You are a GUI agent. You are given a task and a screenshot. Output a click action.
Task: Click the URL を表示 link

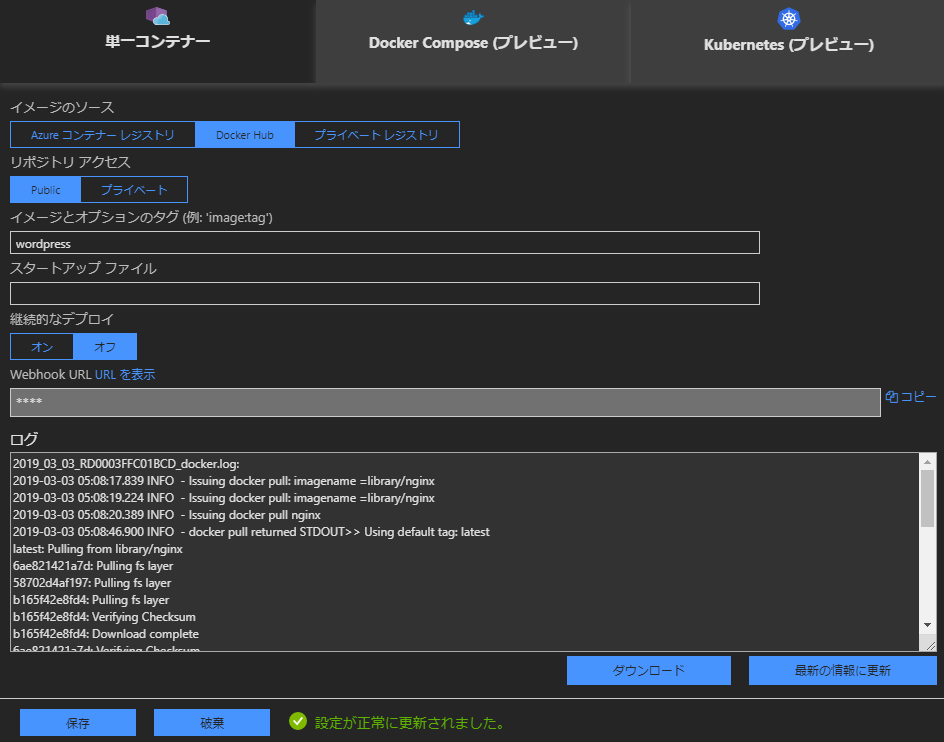tap(125, 375)
